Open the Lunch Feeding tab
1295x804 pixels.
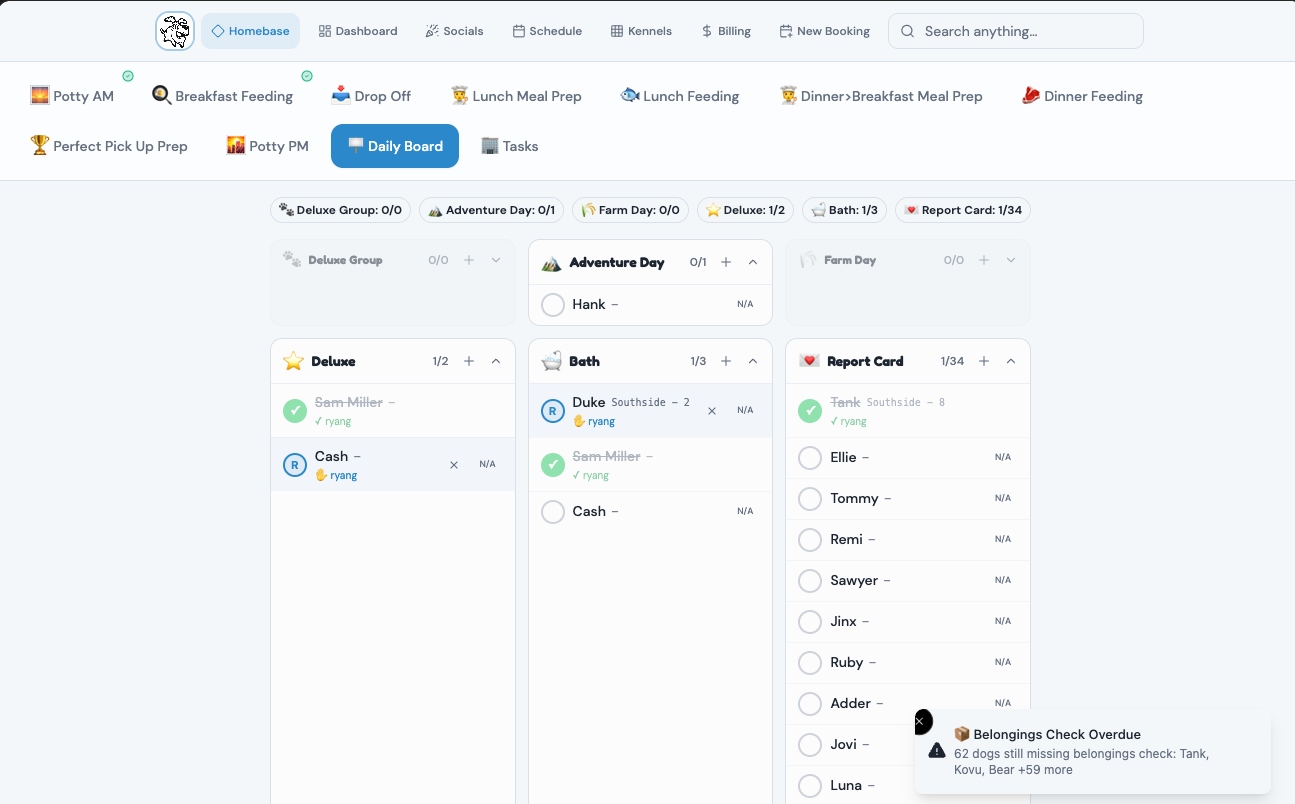[x=680, y=96]
